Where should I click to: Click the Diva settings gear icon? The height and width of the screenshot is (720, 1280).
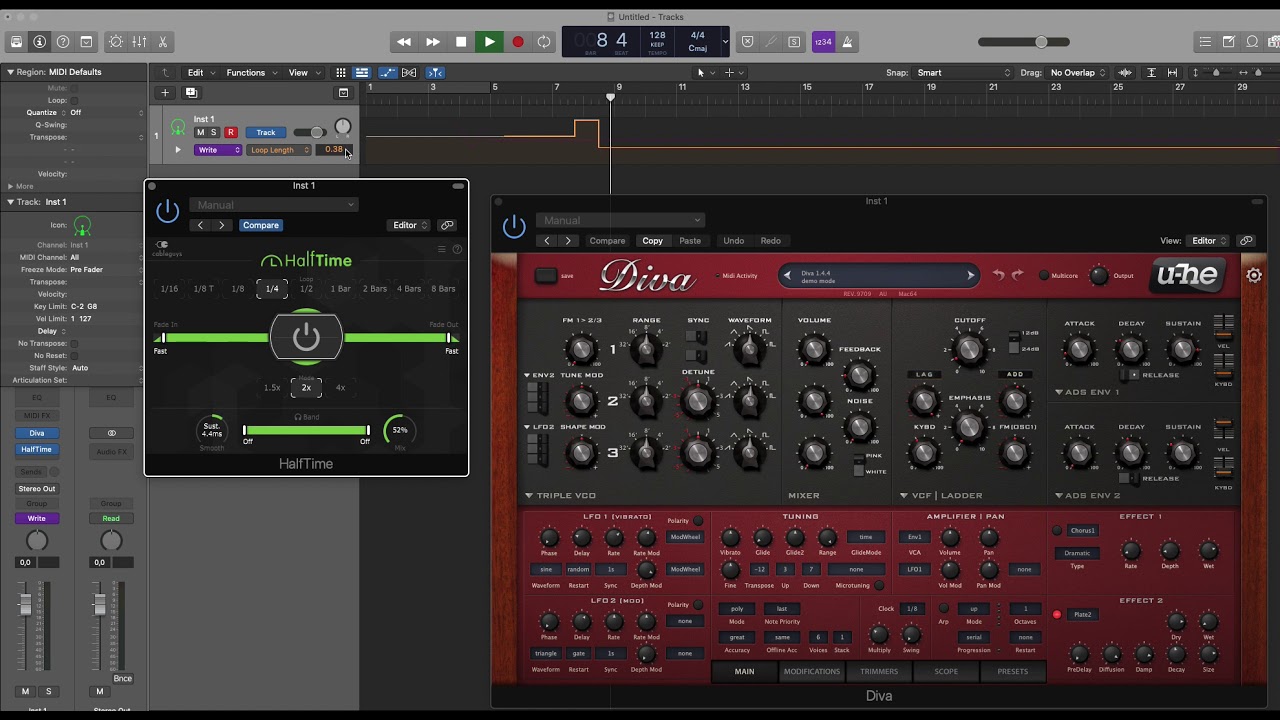click(1254, 275)
